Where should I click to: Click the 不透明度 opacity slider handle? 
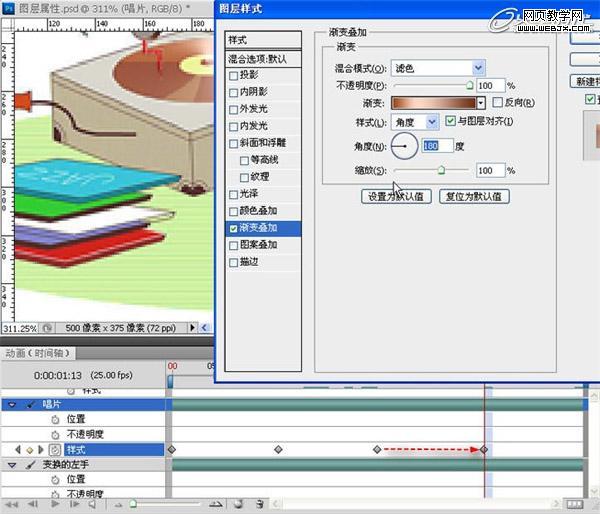click(x=469, y=87)
